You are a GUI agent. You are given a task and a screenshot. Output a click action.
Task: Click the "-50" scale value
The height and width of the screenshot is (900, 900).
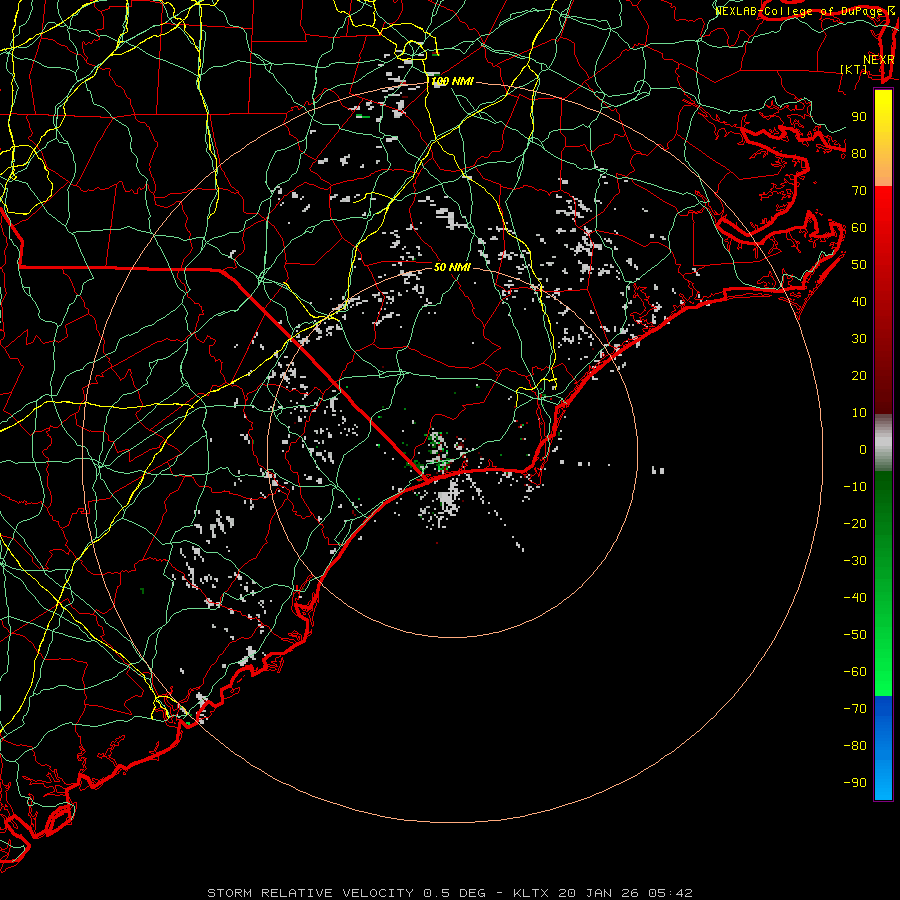pyautogui.click(x=855, y=635)
